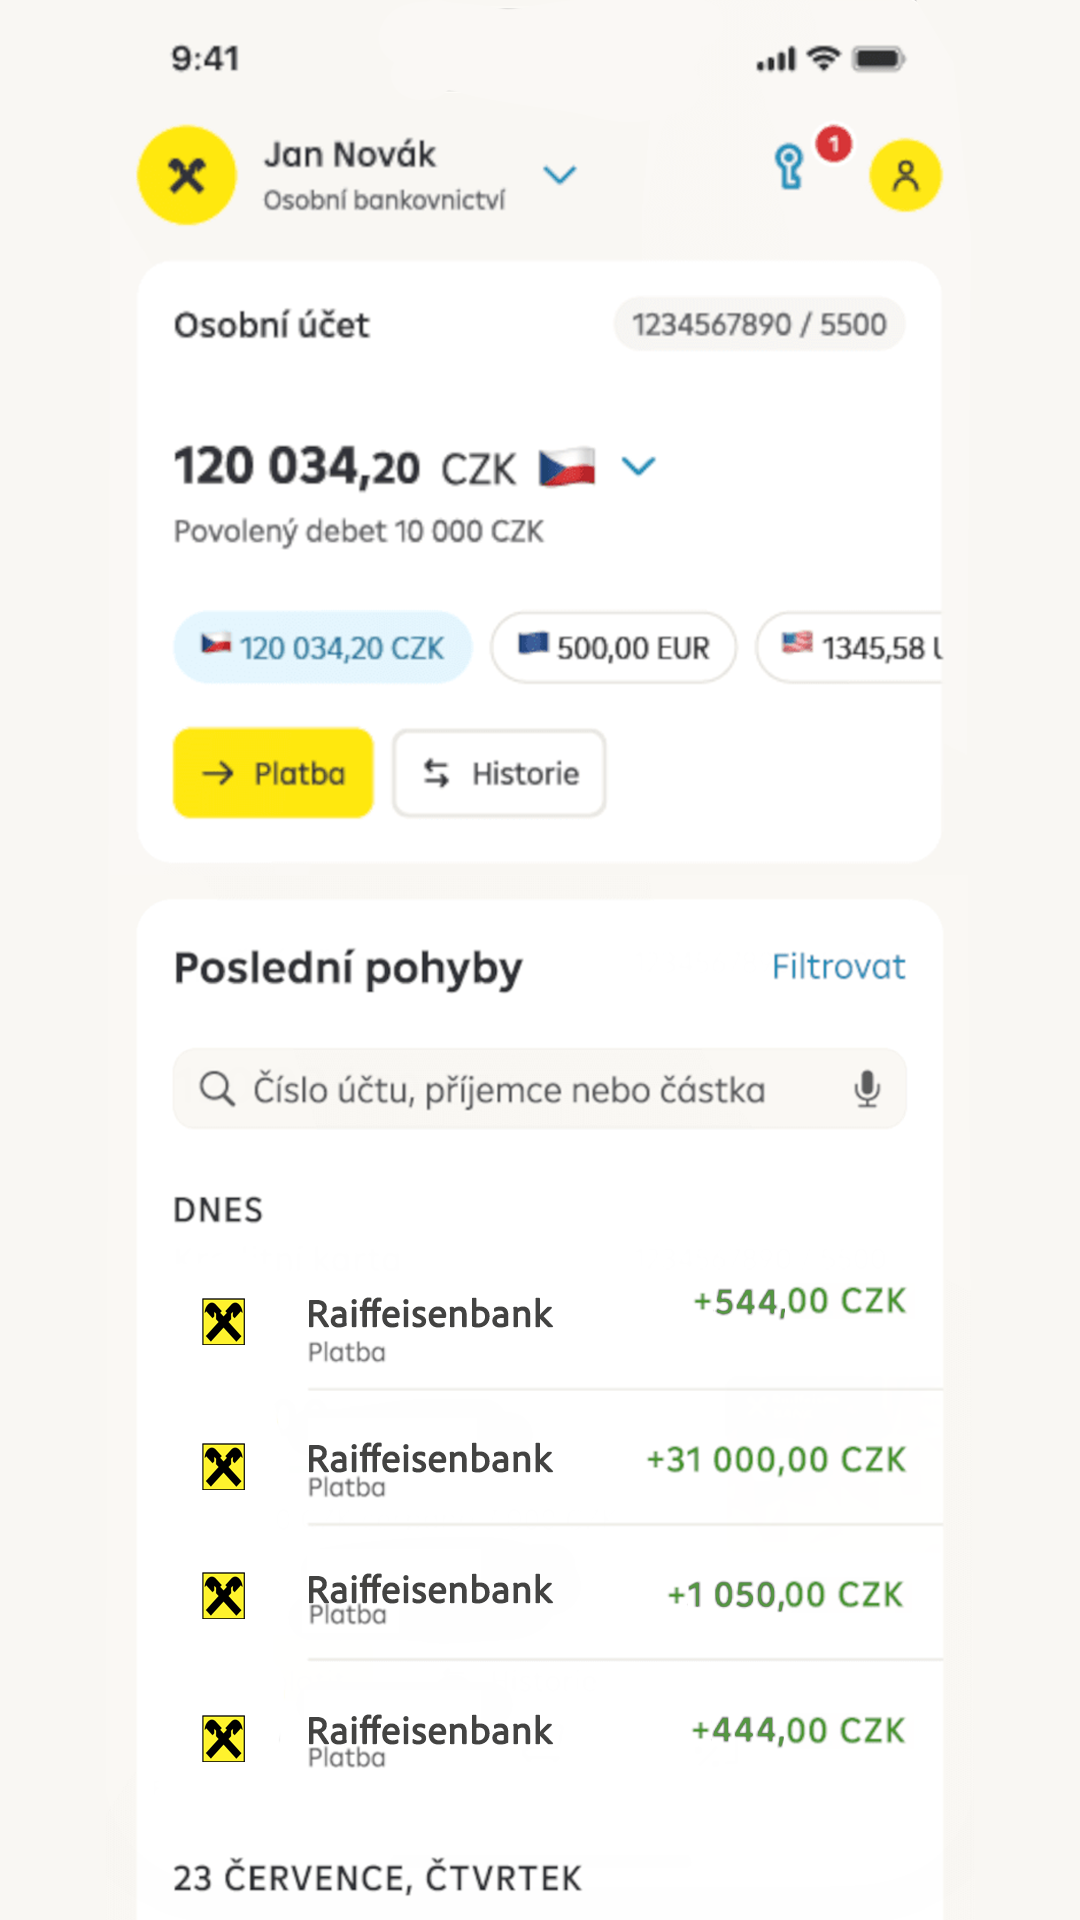
Task: Select the 120 034,20 CZK currency chip
Action: tap(322, 648)
